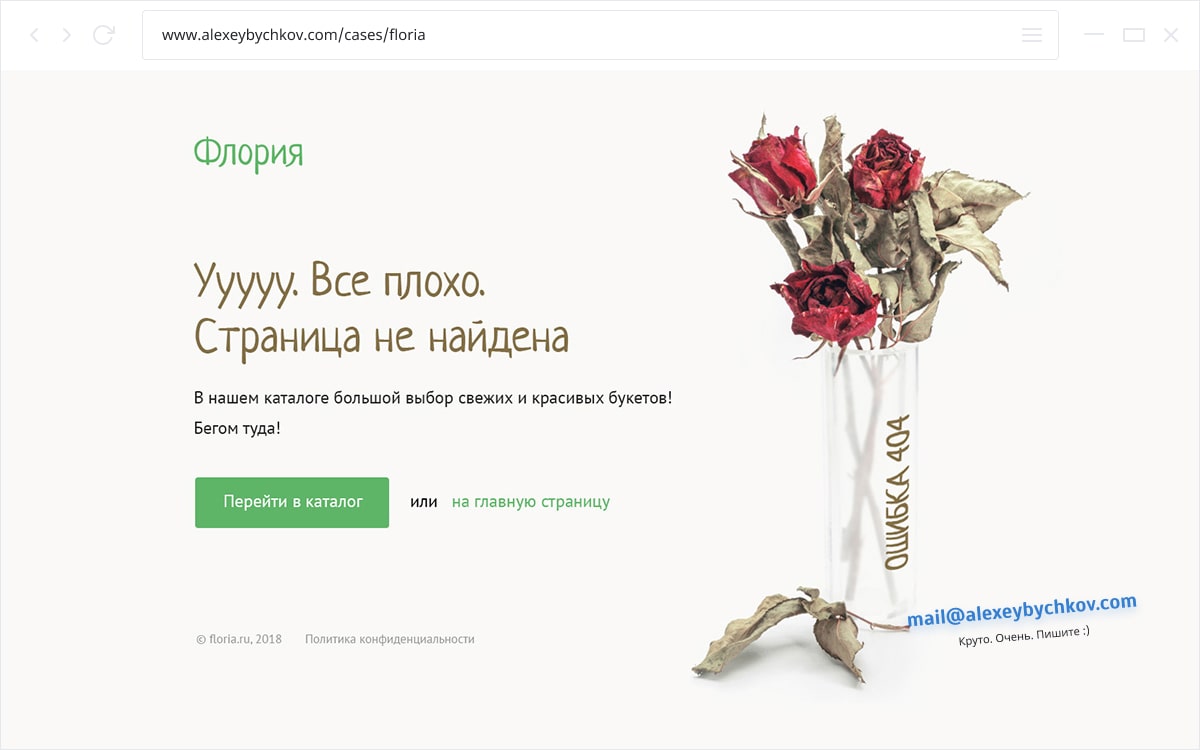The height and width of the screenshot is (750, 1200).
Task: Click the Страница не найдена heading
Action: (x=381, y=337)
